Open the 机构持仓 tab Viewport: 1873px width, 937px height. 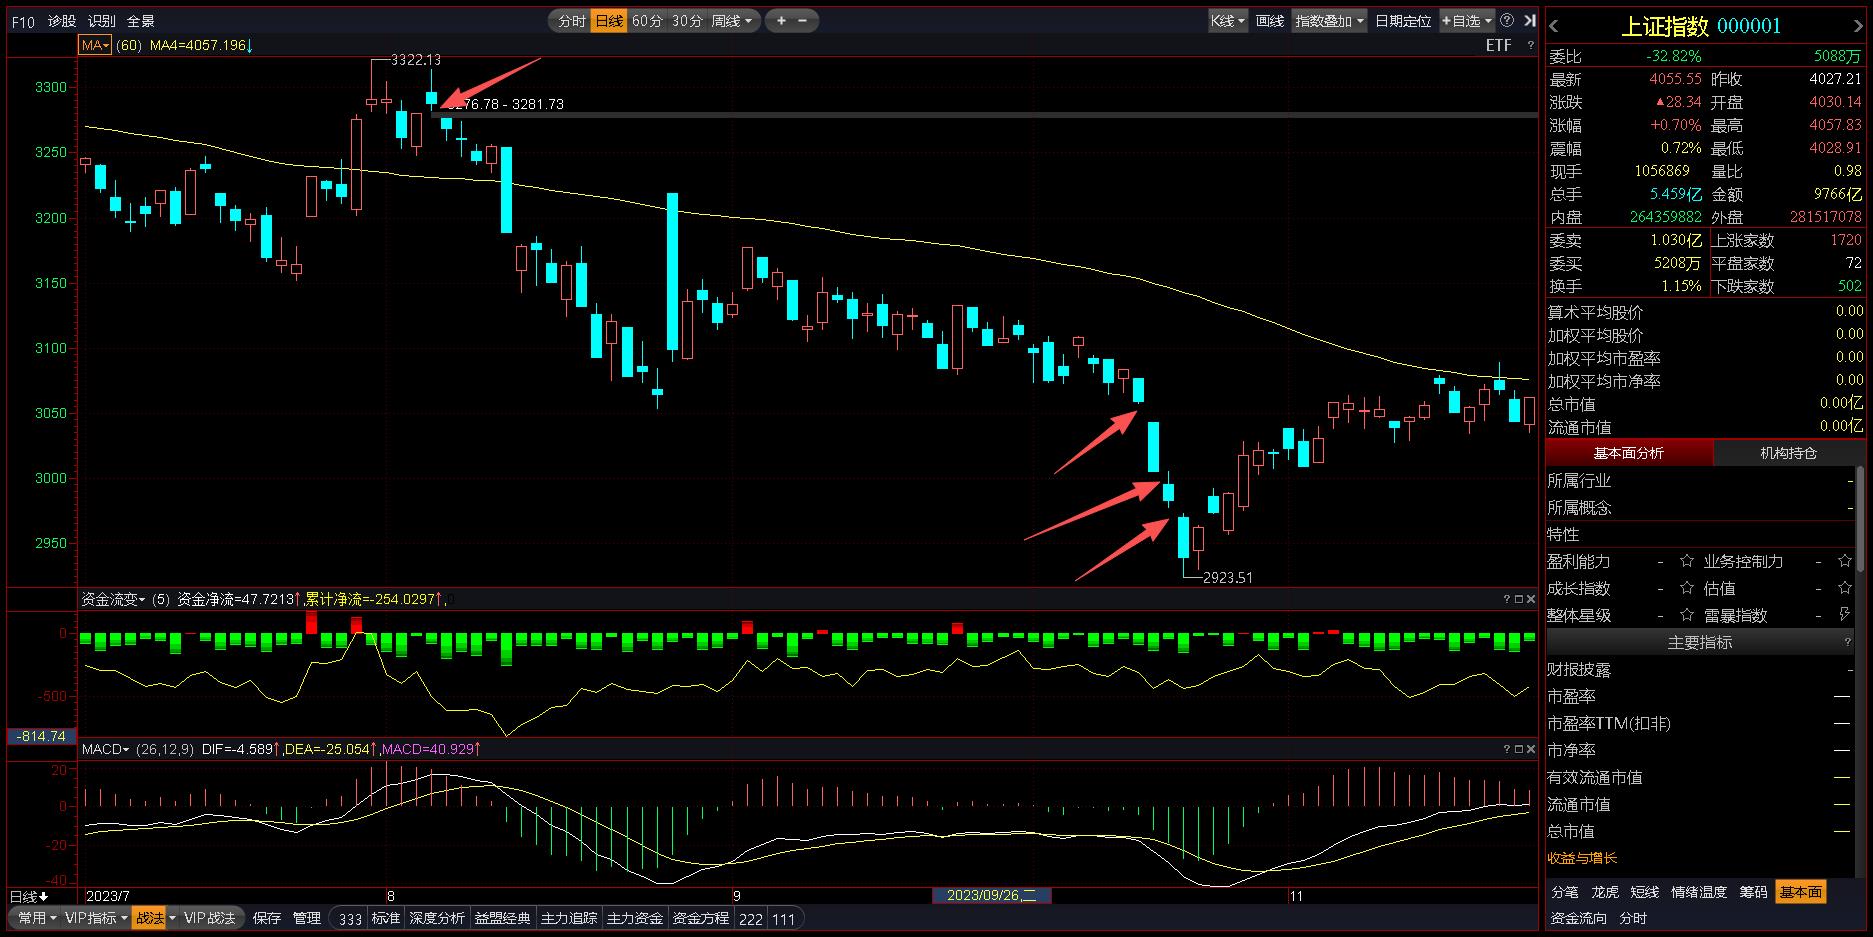click(x=1788, y=453)
